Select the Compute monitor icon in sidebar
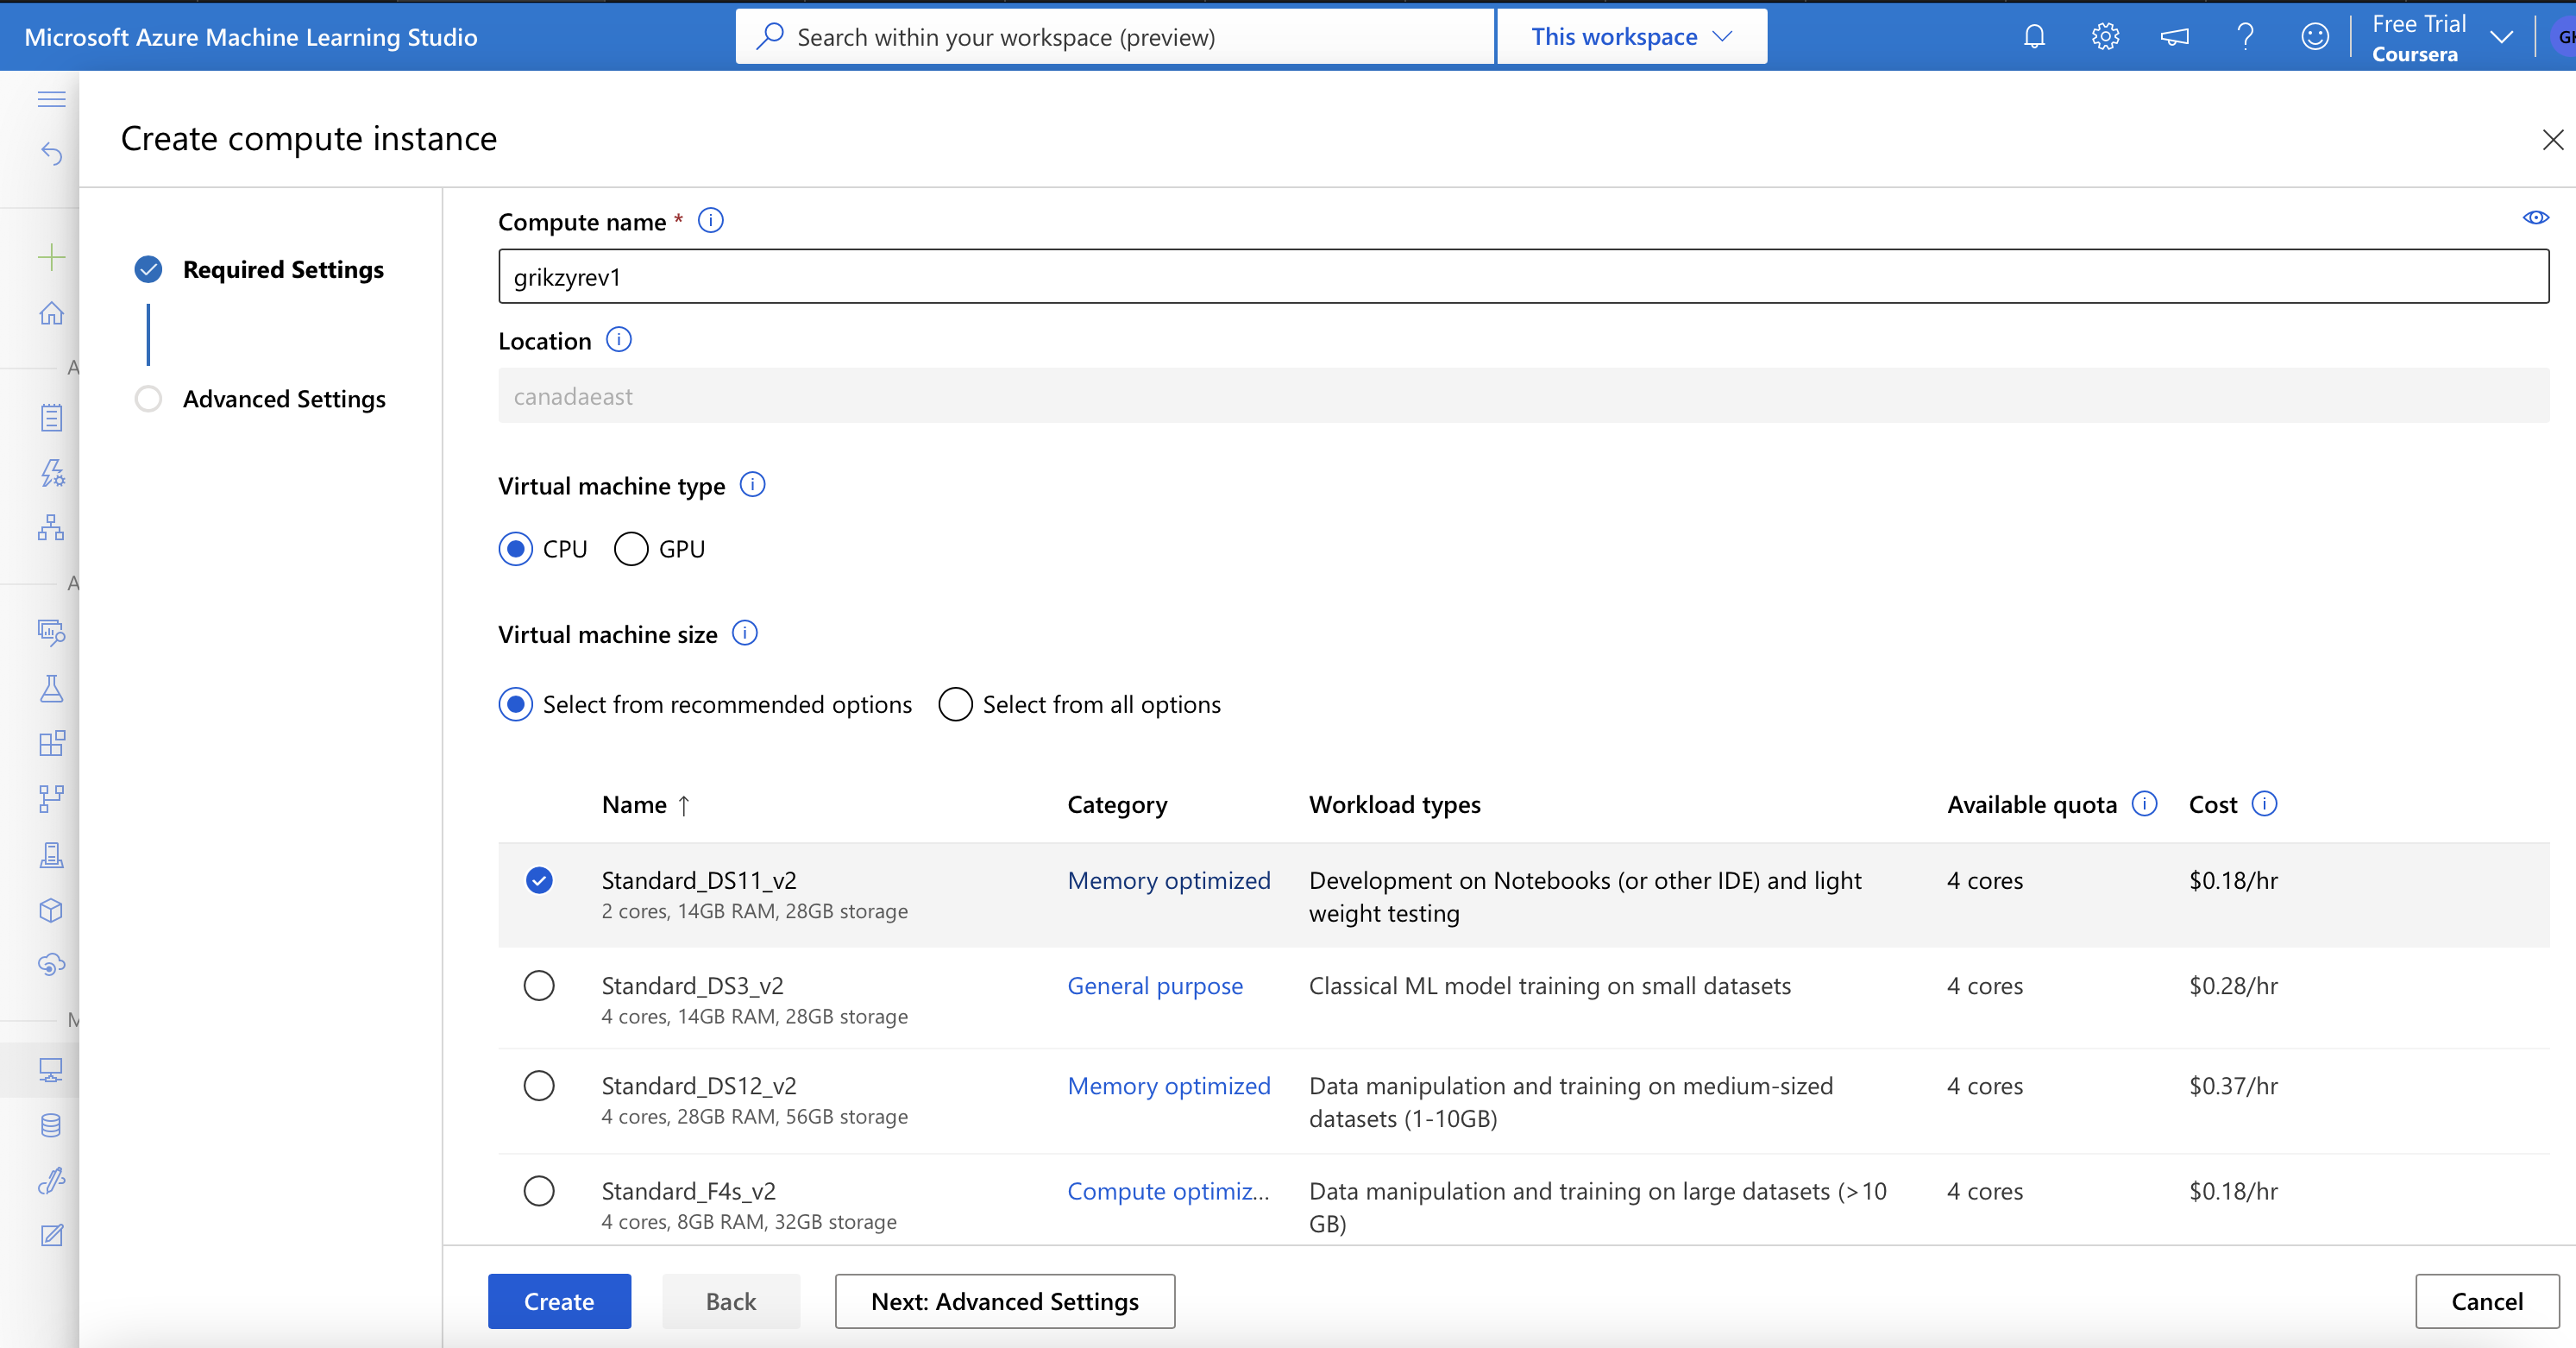Screen dimensions: 2576x1348 [50, 1069]
